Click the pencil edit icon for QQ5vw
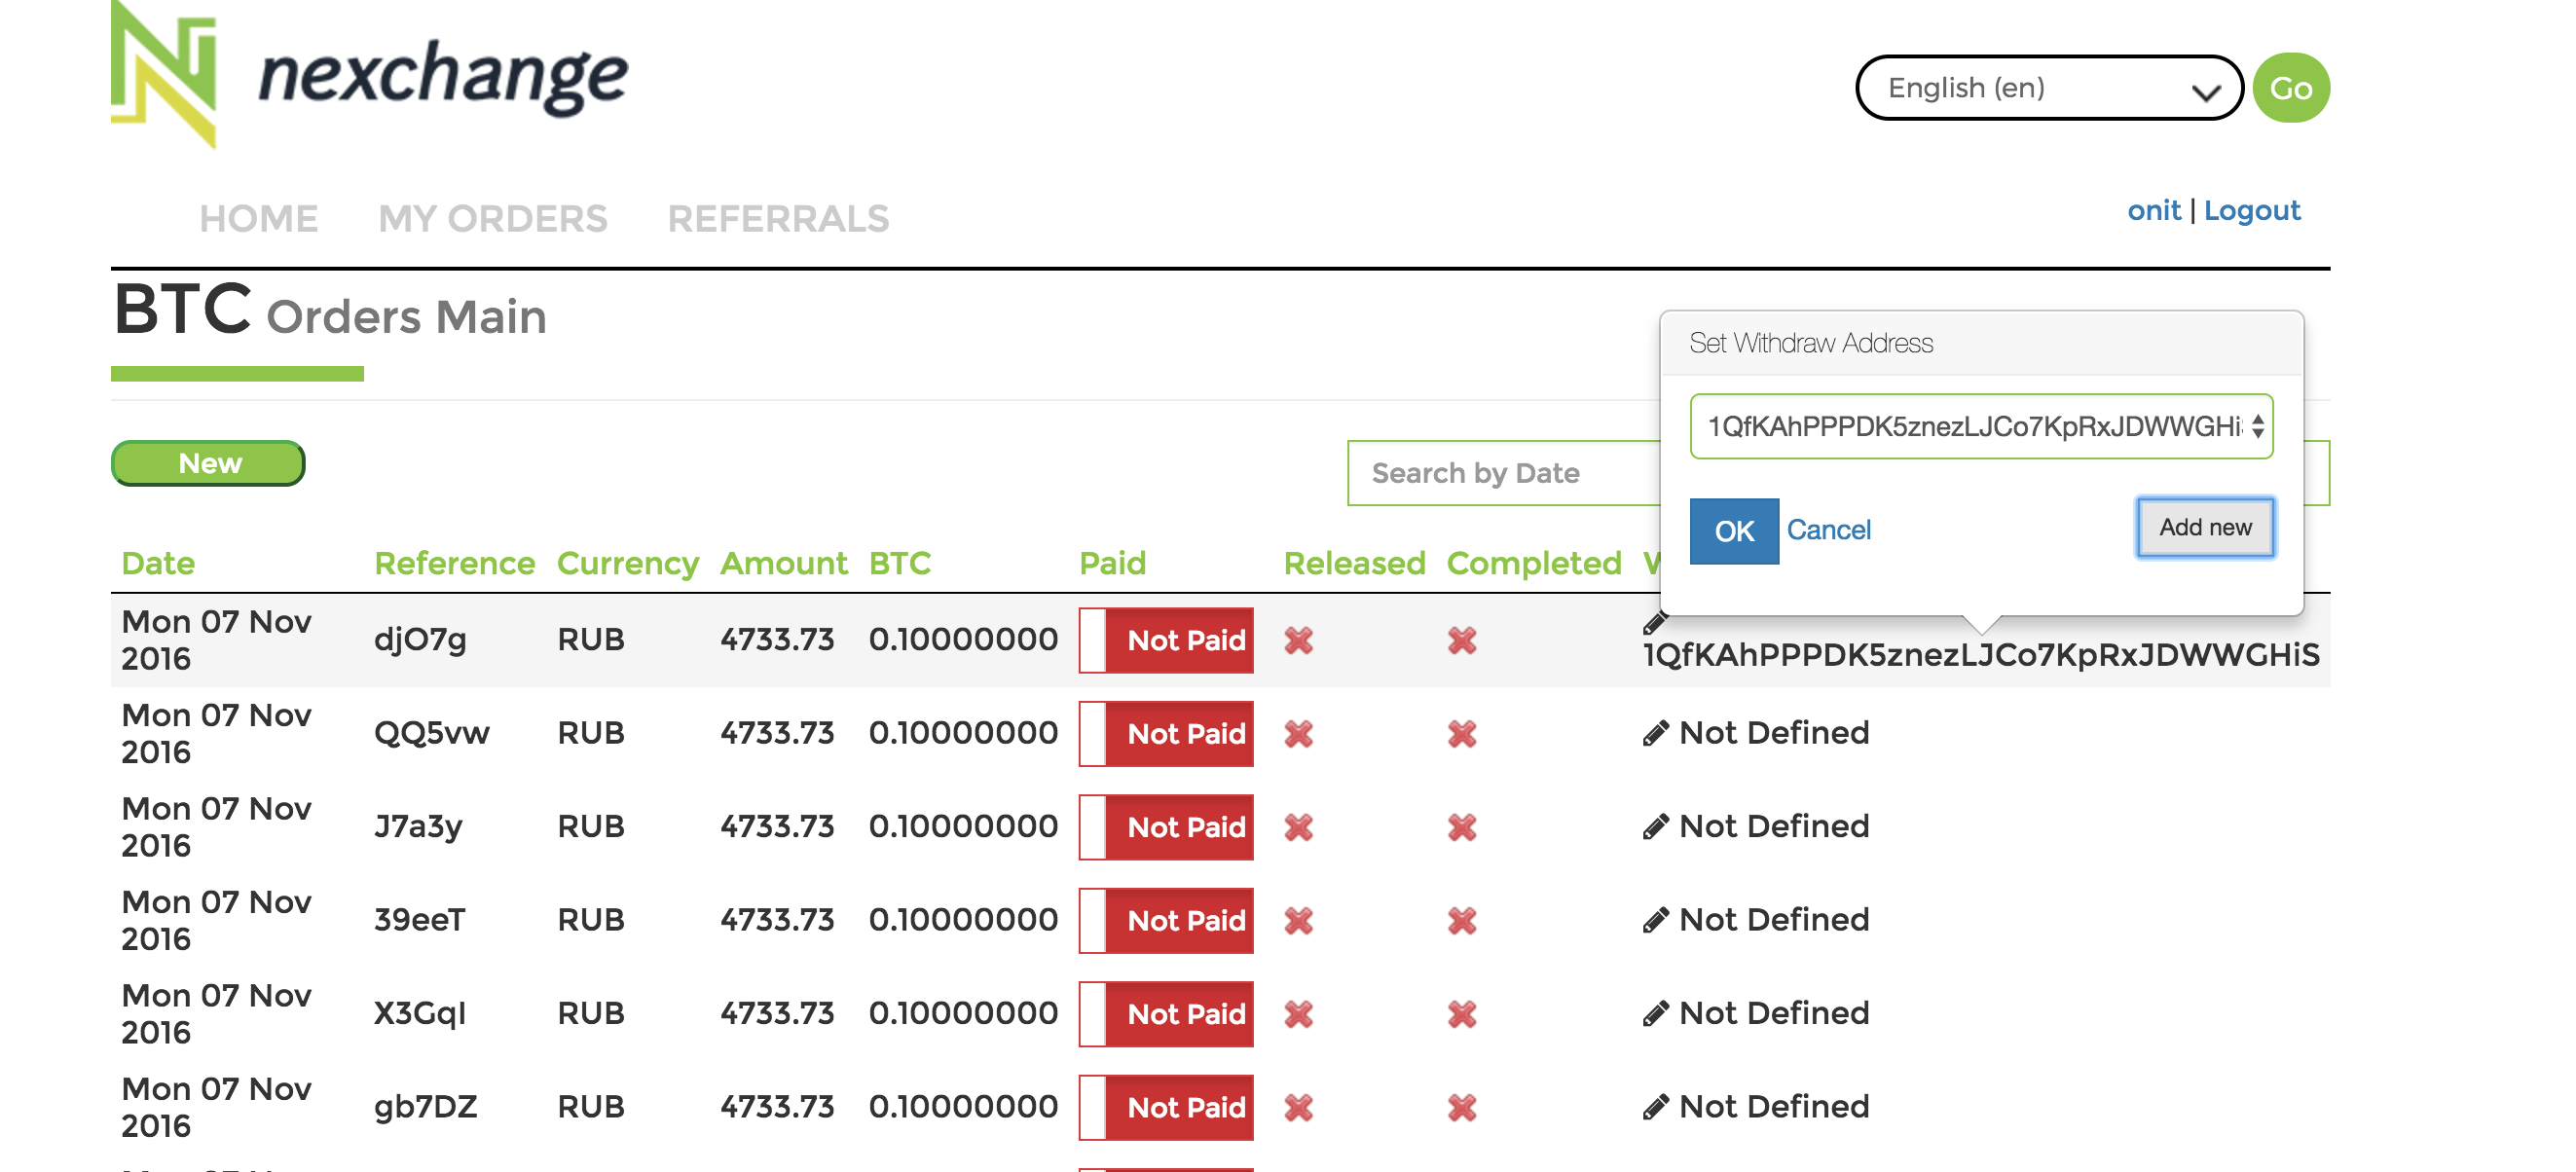The image size is (2576, 1172). point(1655,733)
